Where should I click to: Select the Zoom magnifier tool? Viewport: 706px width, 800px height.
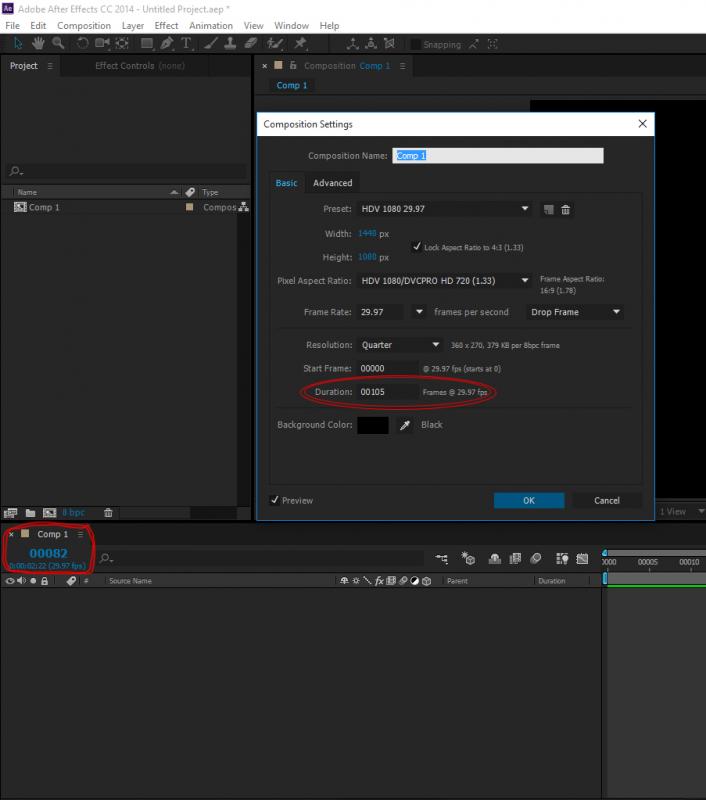tap(57, 44)
